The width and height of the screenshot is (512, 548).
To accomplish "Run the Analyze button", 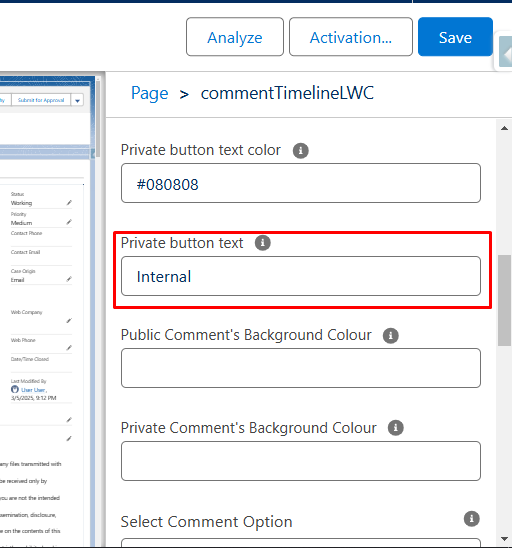I will (x=235, y=37).
